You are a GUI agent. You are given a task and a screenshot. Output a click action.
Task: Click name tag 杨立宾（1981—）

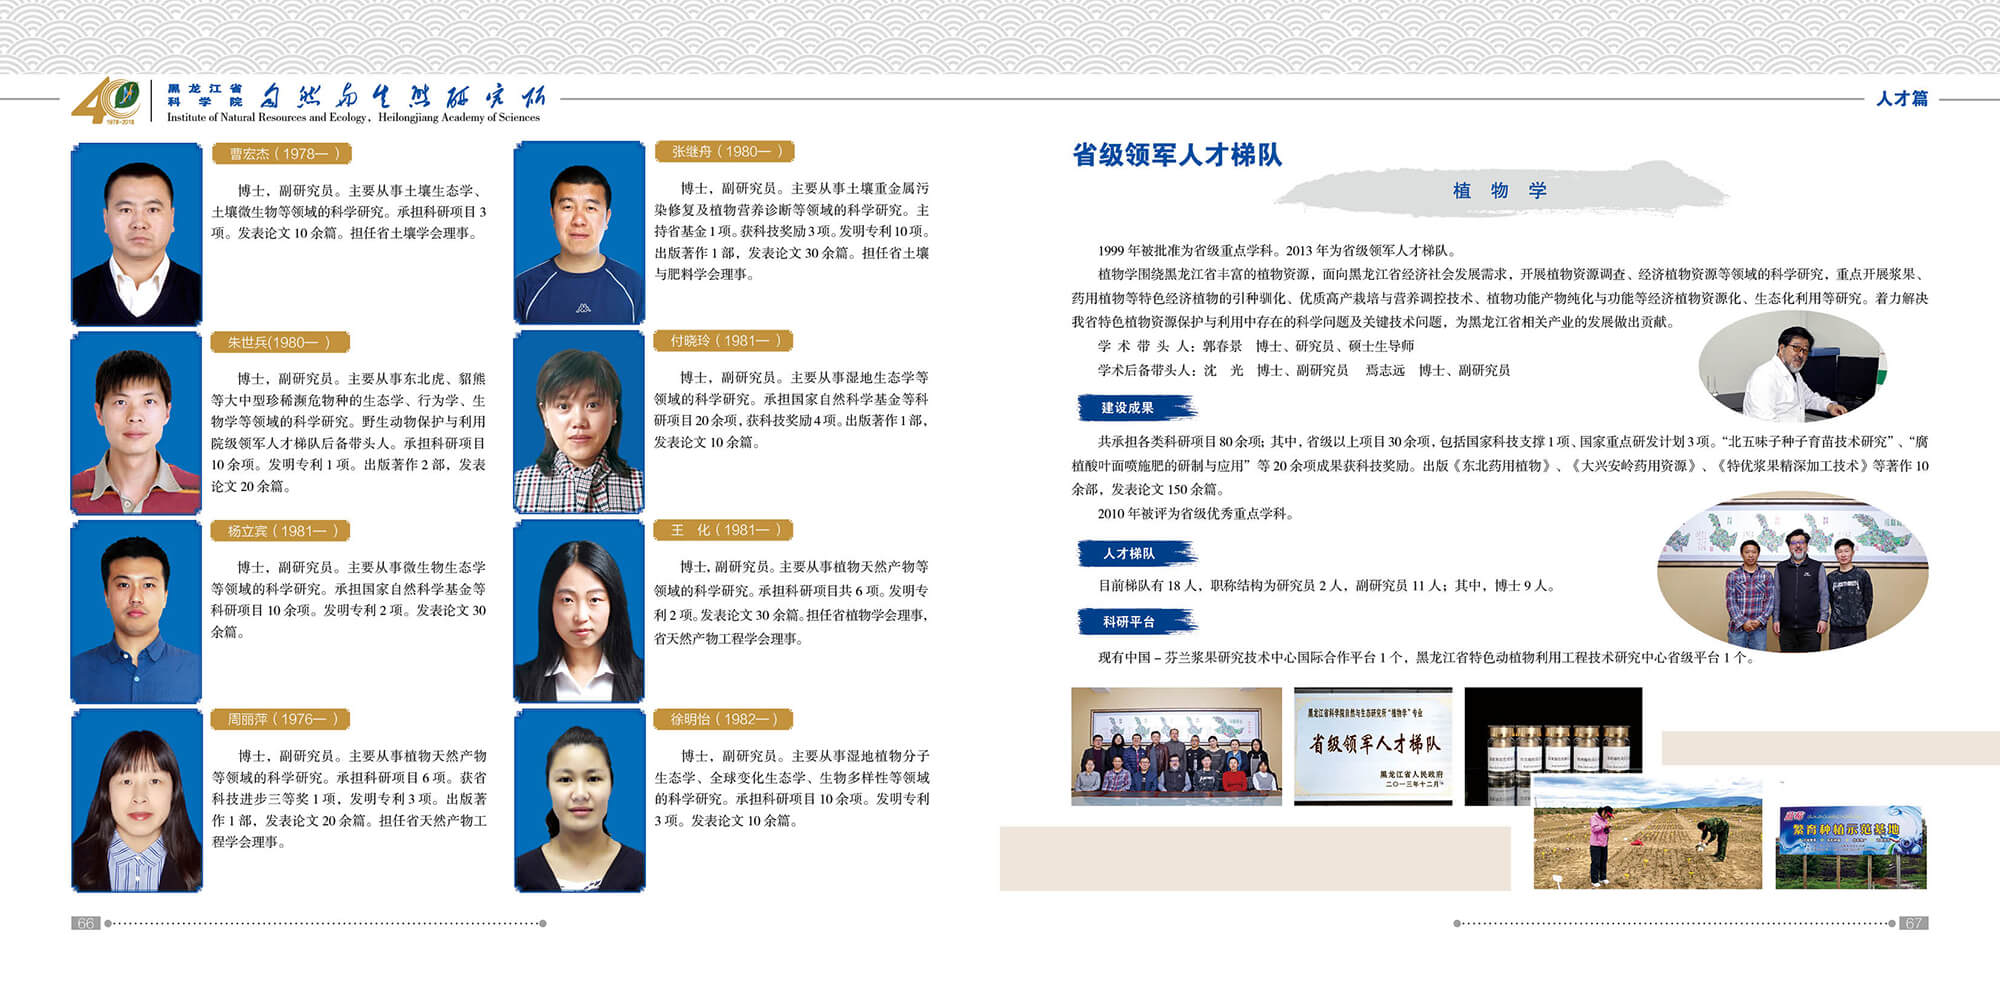pos(281,531)
